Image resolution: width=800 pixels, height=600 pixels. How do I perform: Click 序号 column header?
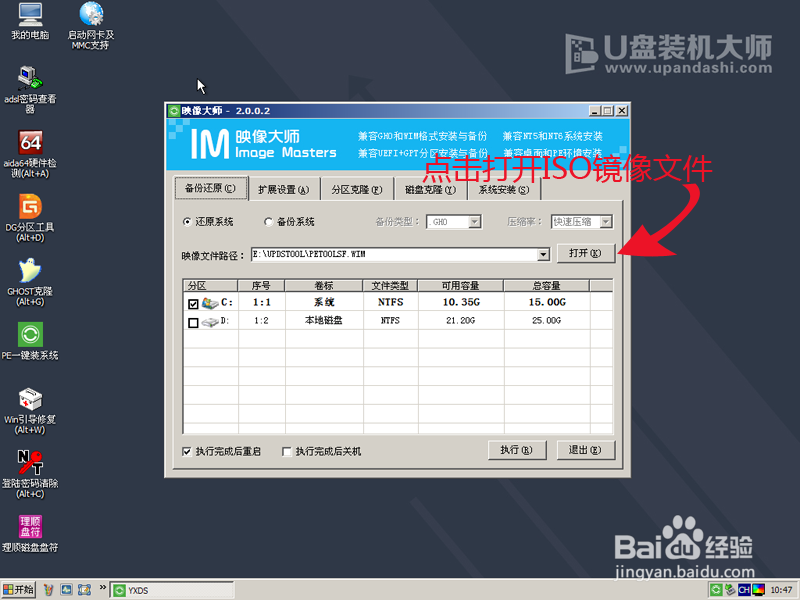click(x=261, y=286)
